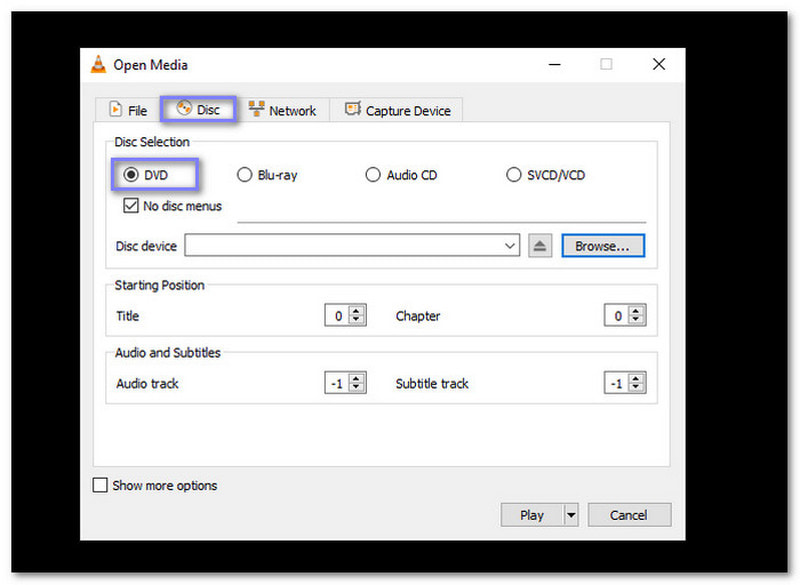Enable Show more options checkbox
800x585 pixels.
tap(100, 485)
